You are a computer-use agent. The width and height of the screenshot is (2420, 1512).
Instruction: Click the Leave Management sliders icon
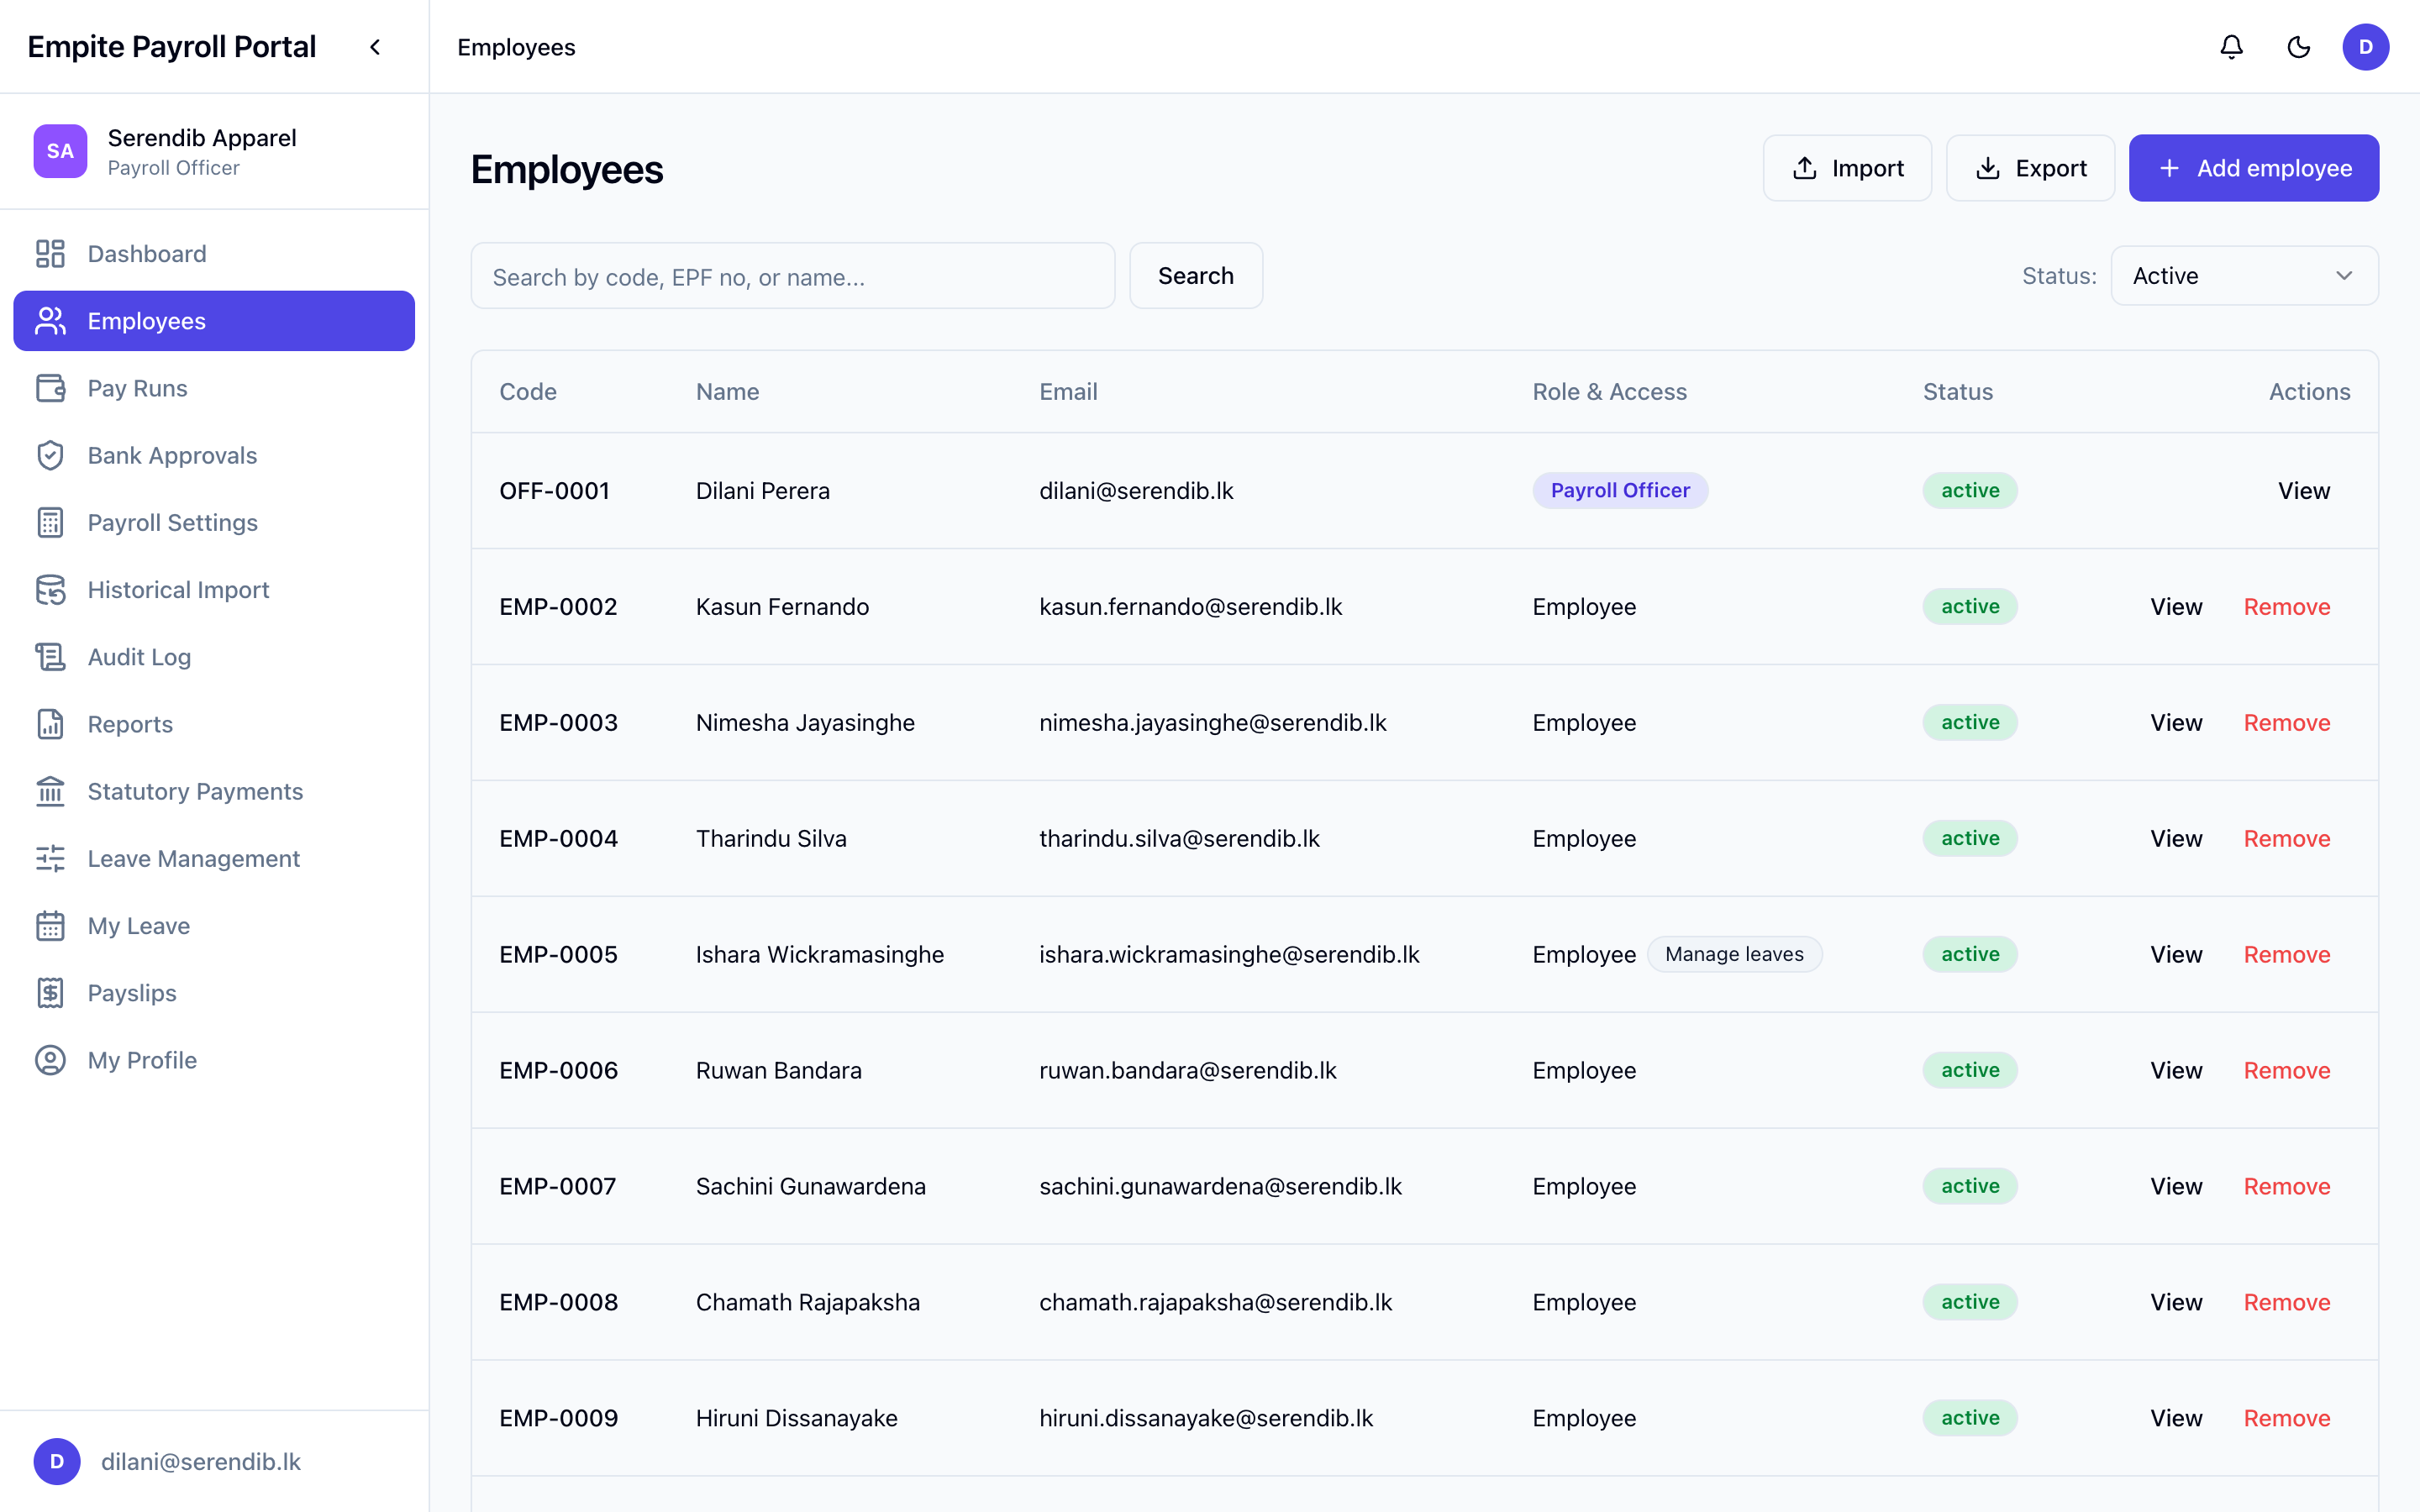click(50, 858)
